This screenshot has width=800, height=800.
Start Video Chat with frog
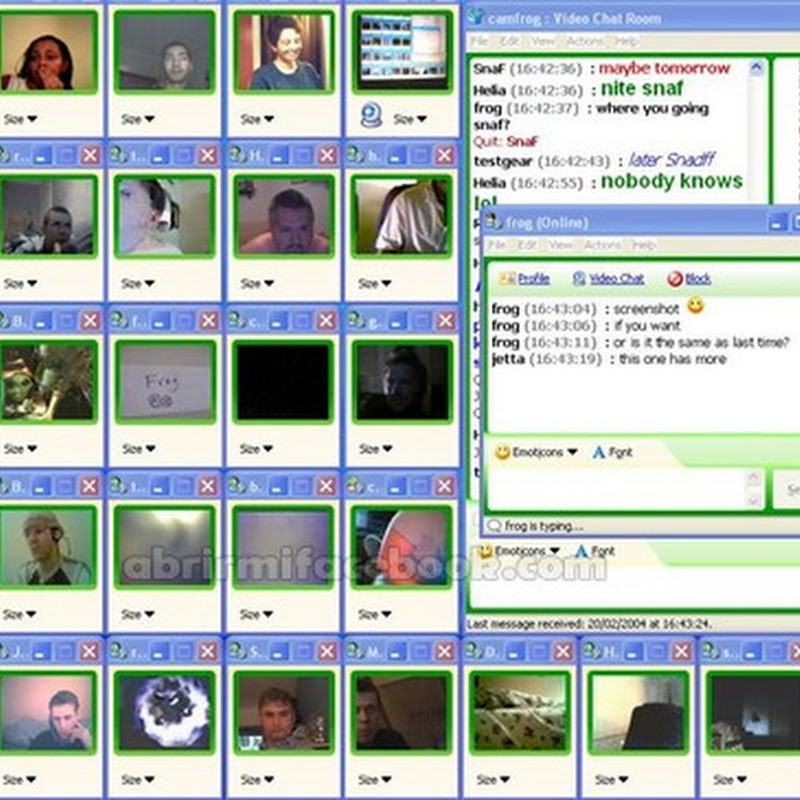coord(608,278)
